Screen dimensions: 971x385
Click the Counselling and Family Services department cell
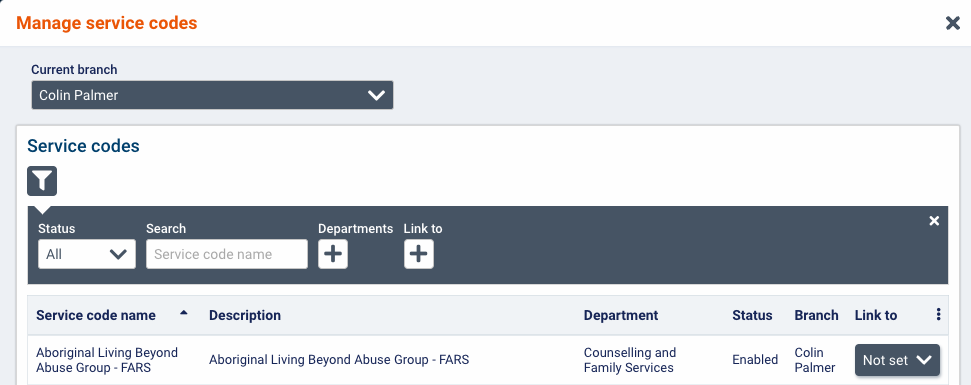coord(630,360)
